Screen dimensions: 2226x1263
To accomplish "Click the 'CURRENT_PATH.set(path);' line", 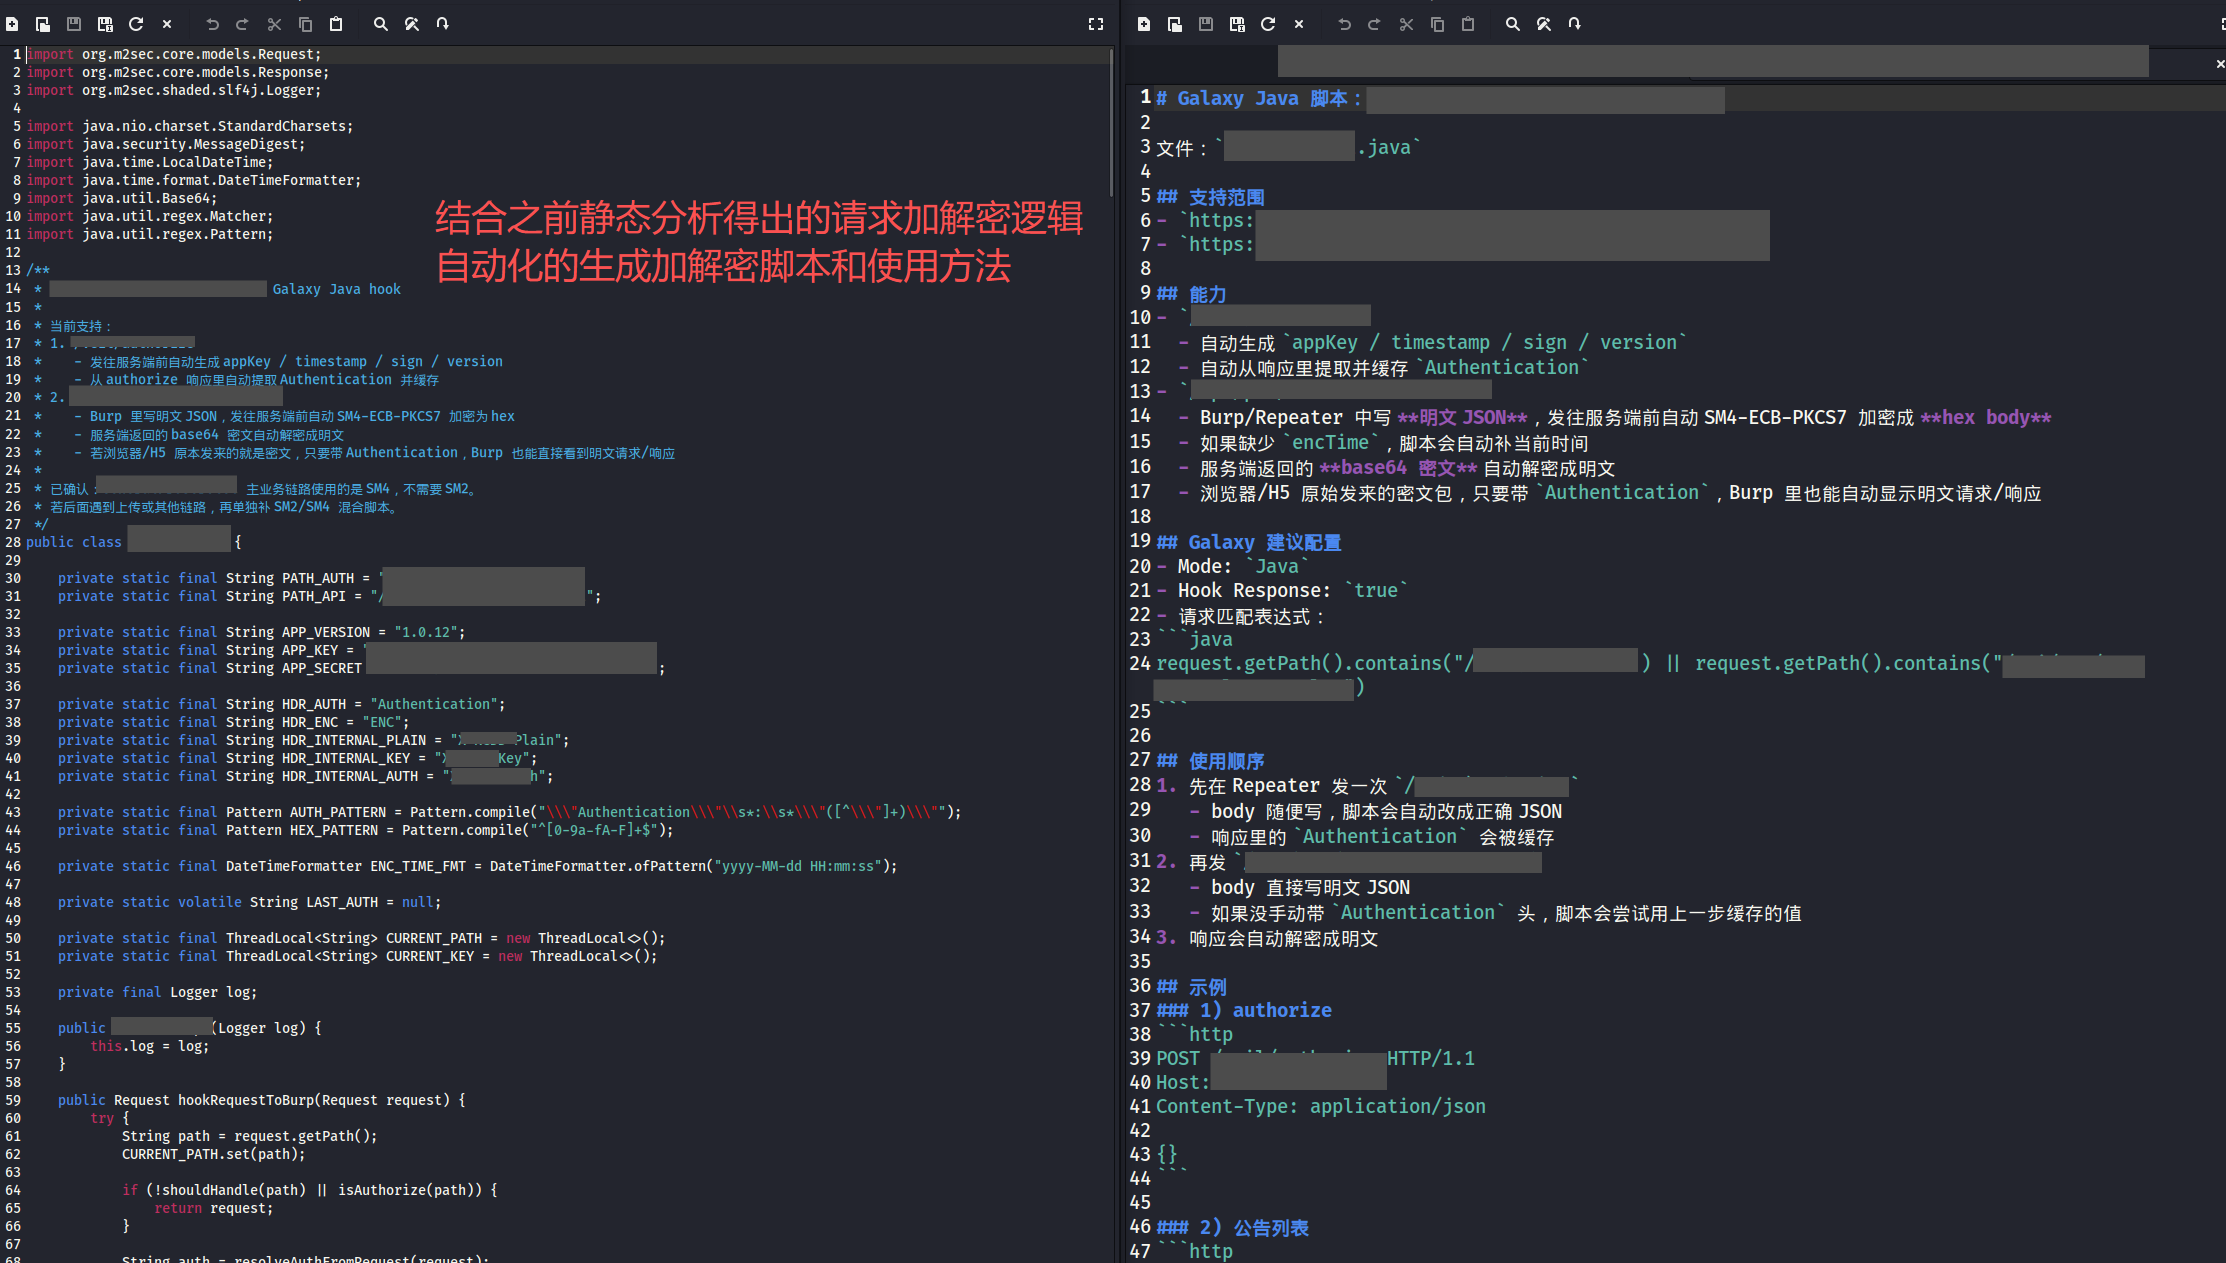I will 214,1154.
